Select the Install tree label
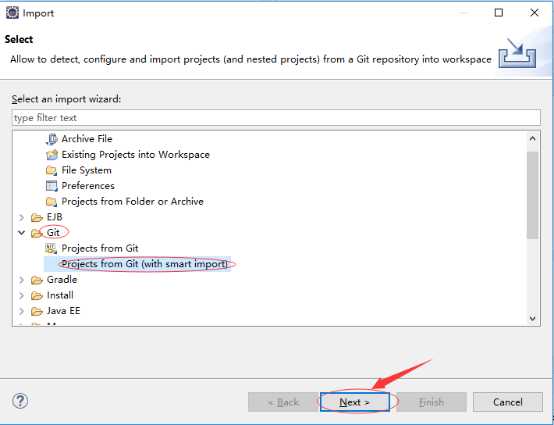This screenshot has height=425, width=554. (x=60, y=295)
